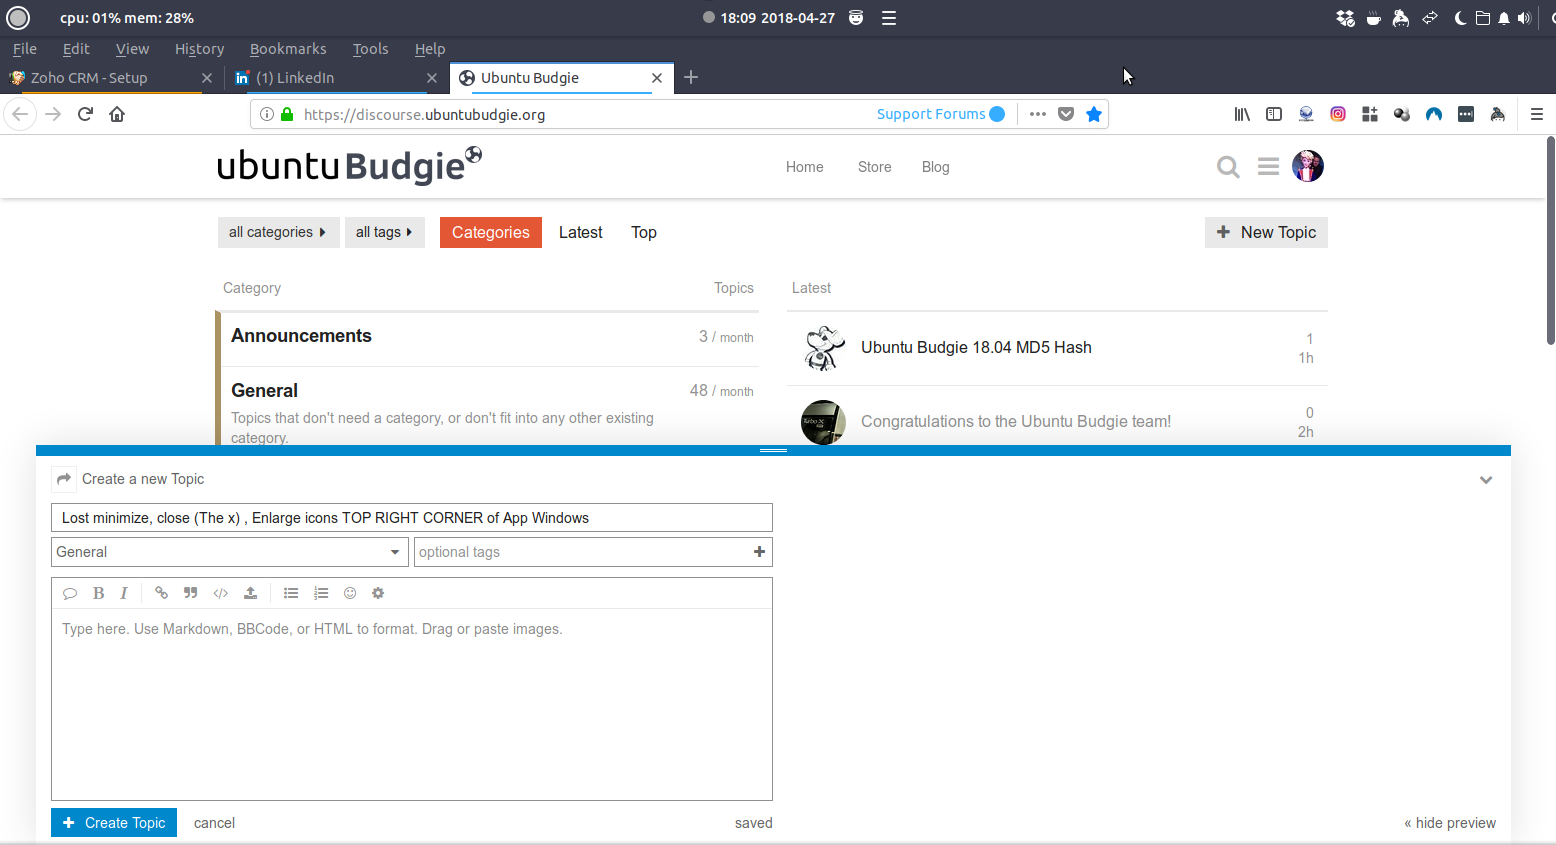Expand the all categories dropdown
Screen dimensions: 1556x845
point(278,232)
